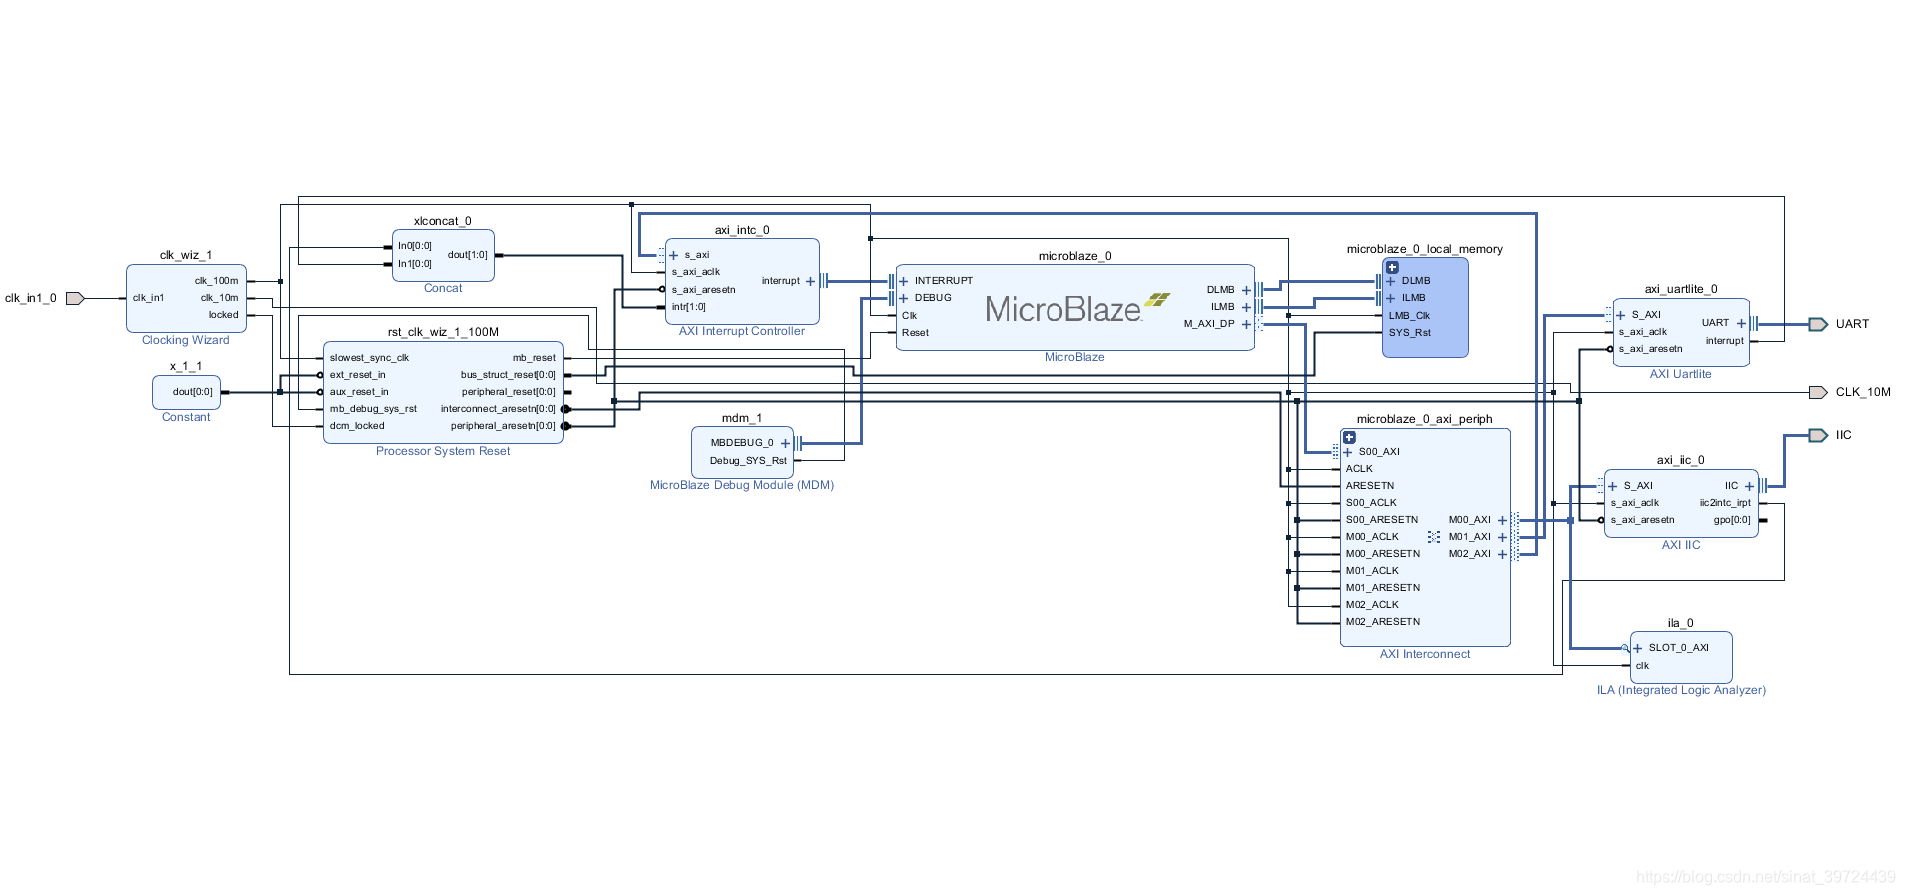Click the AXI Interrupt Controller label
Image resolution: width=1905 pixels, height=895 pixels.
pos(742,331)
